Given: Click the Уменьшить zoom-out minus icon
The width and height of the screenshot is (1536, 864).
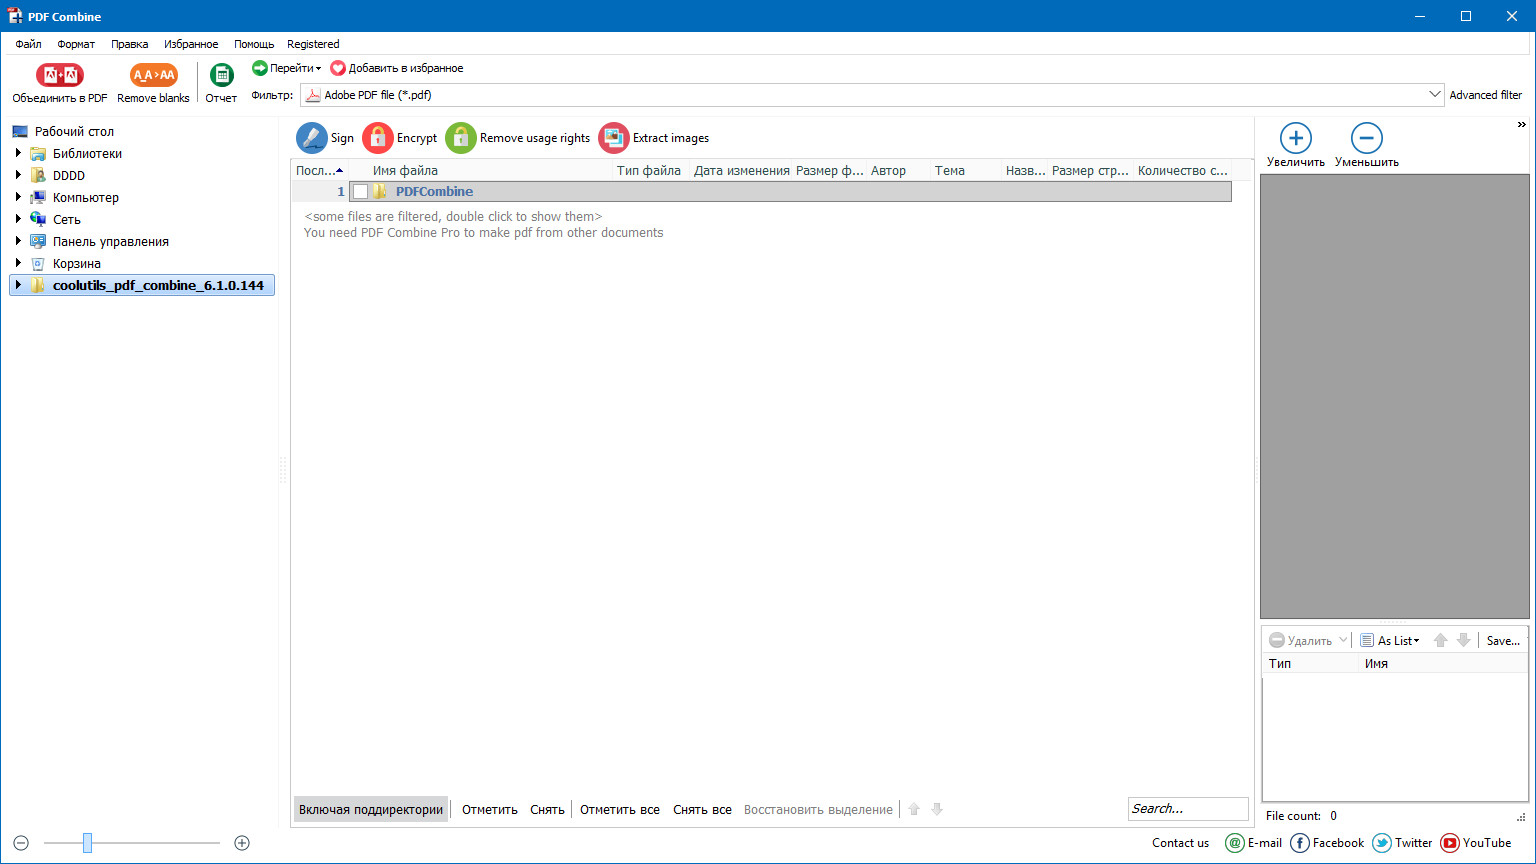Looking at the screenshot, I should tap(1367, 138).
